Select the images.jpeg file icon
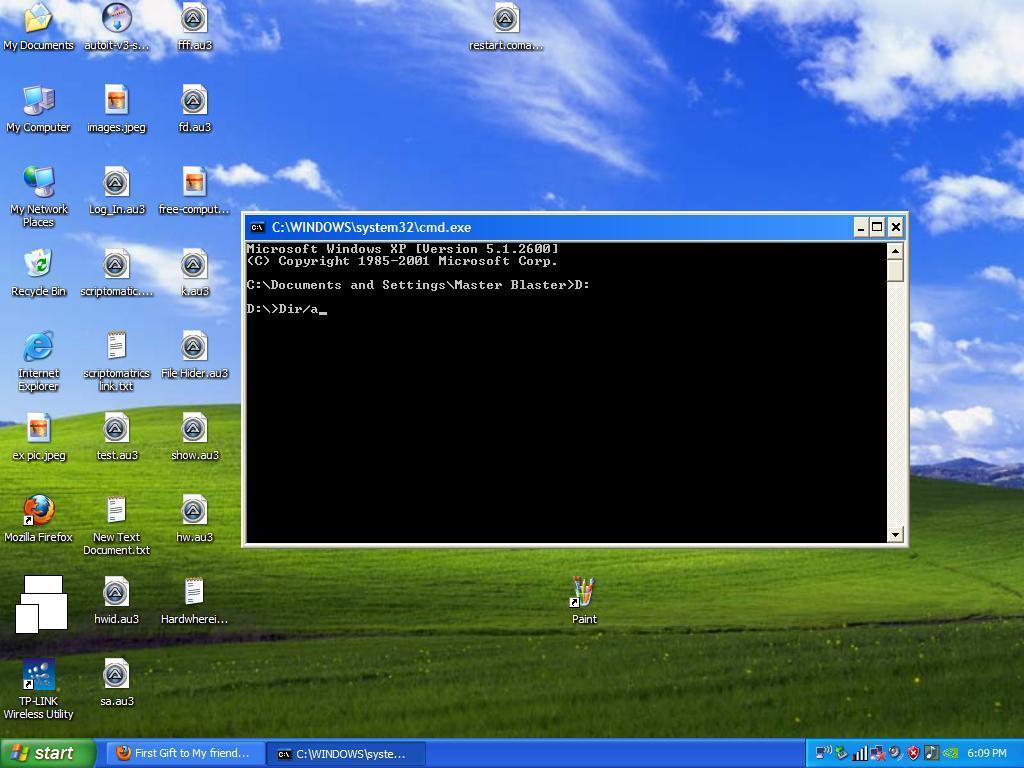Screen dimensions: 1024x768 click(117, 108)
